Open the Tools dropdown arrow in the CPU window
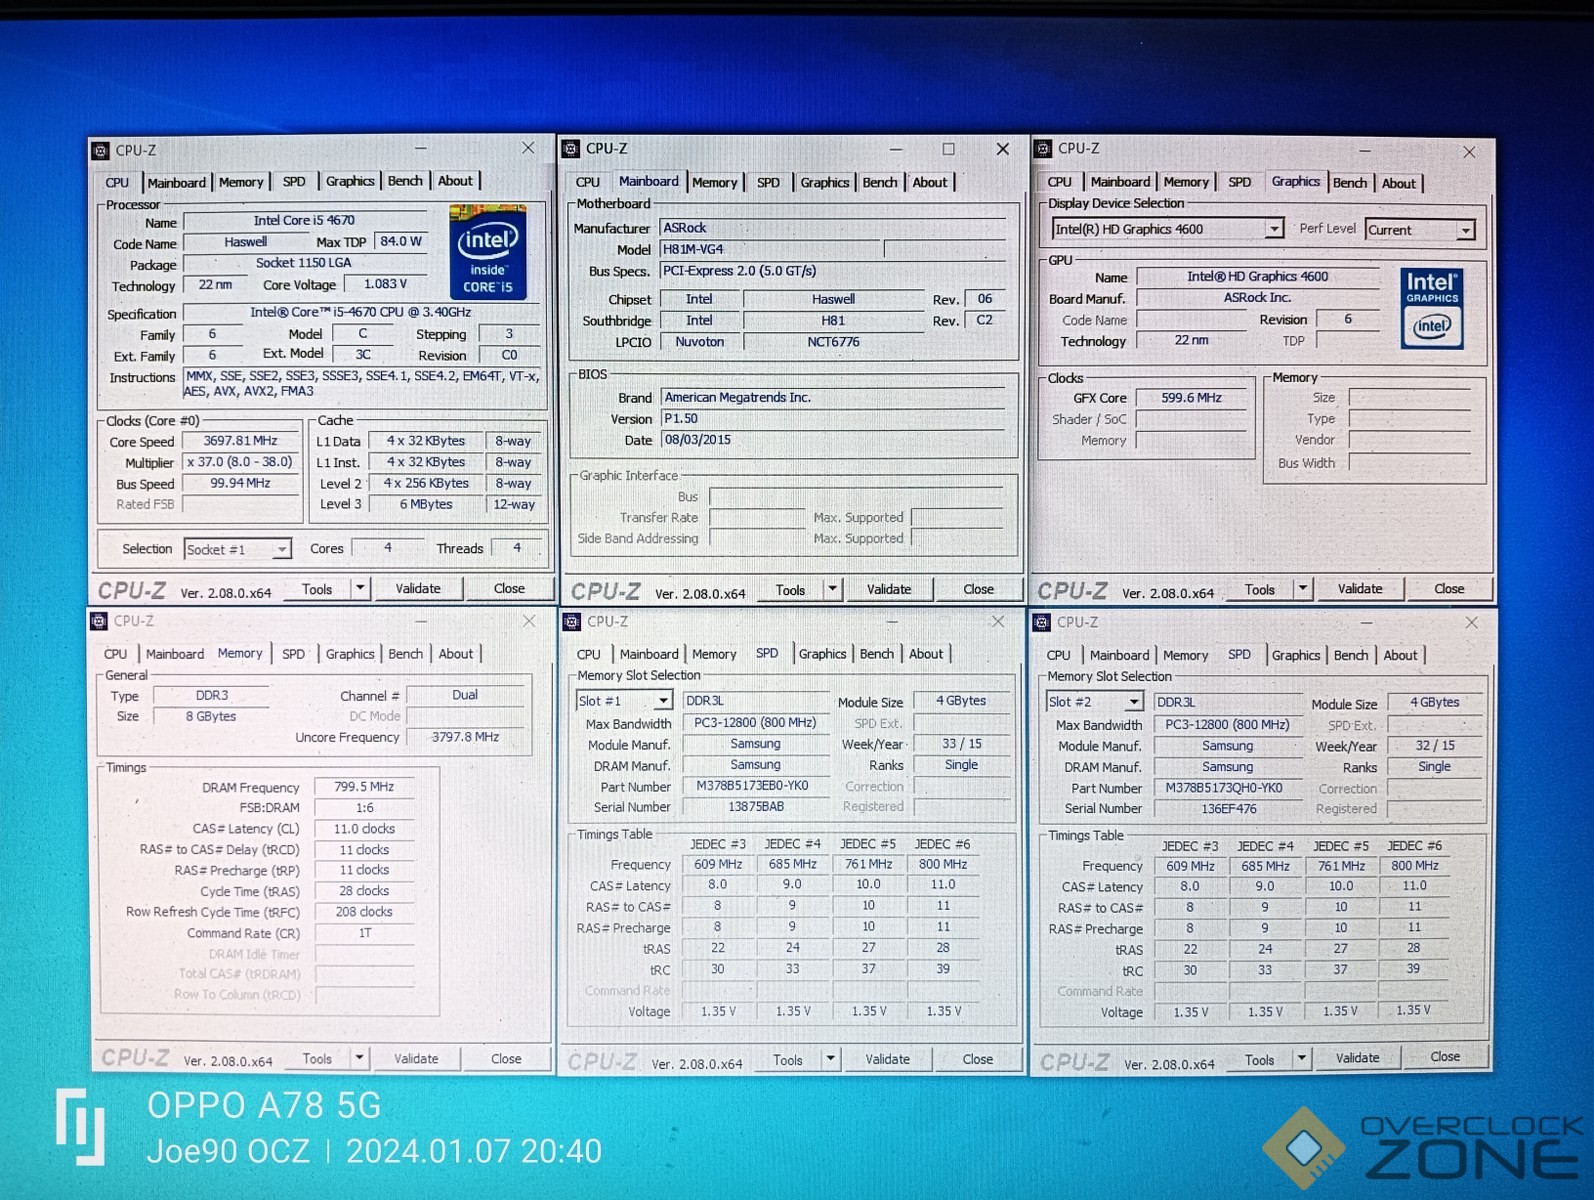1594x1200 pixels. (360, 588)
